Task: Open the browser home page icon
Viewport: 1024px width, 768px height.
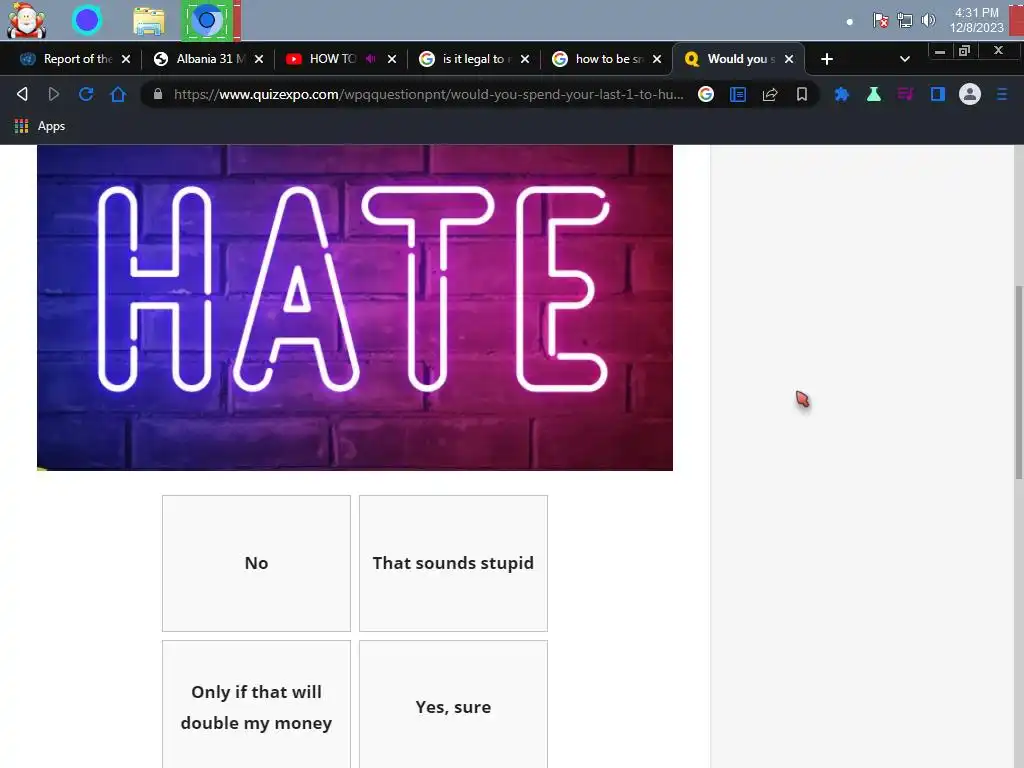Action: (x=118, y=94)
